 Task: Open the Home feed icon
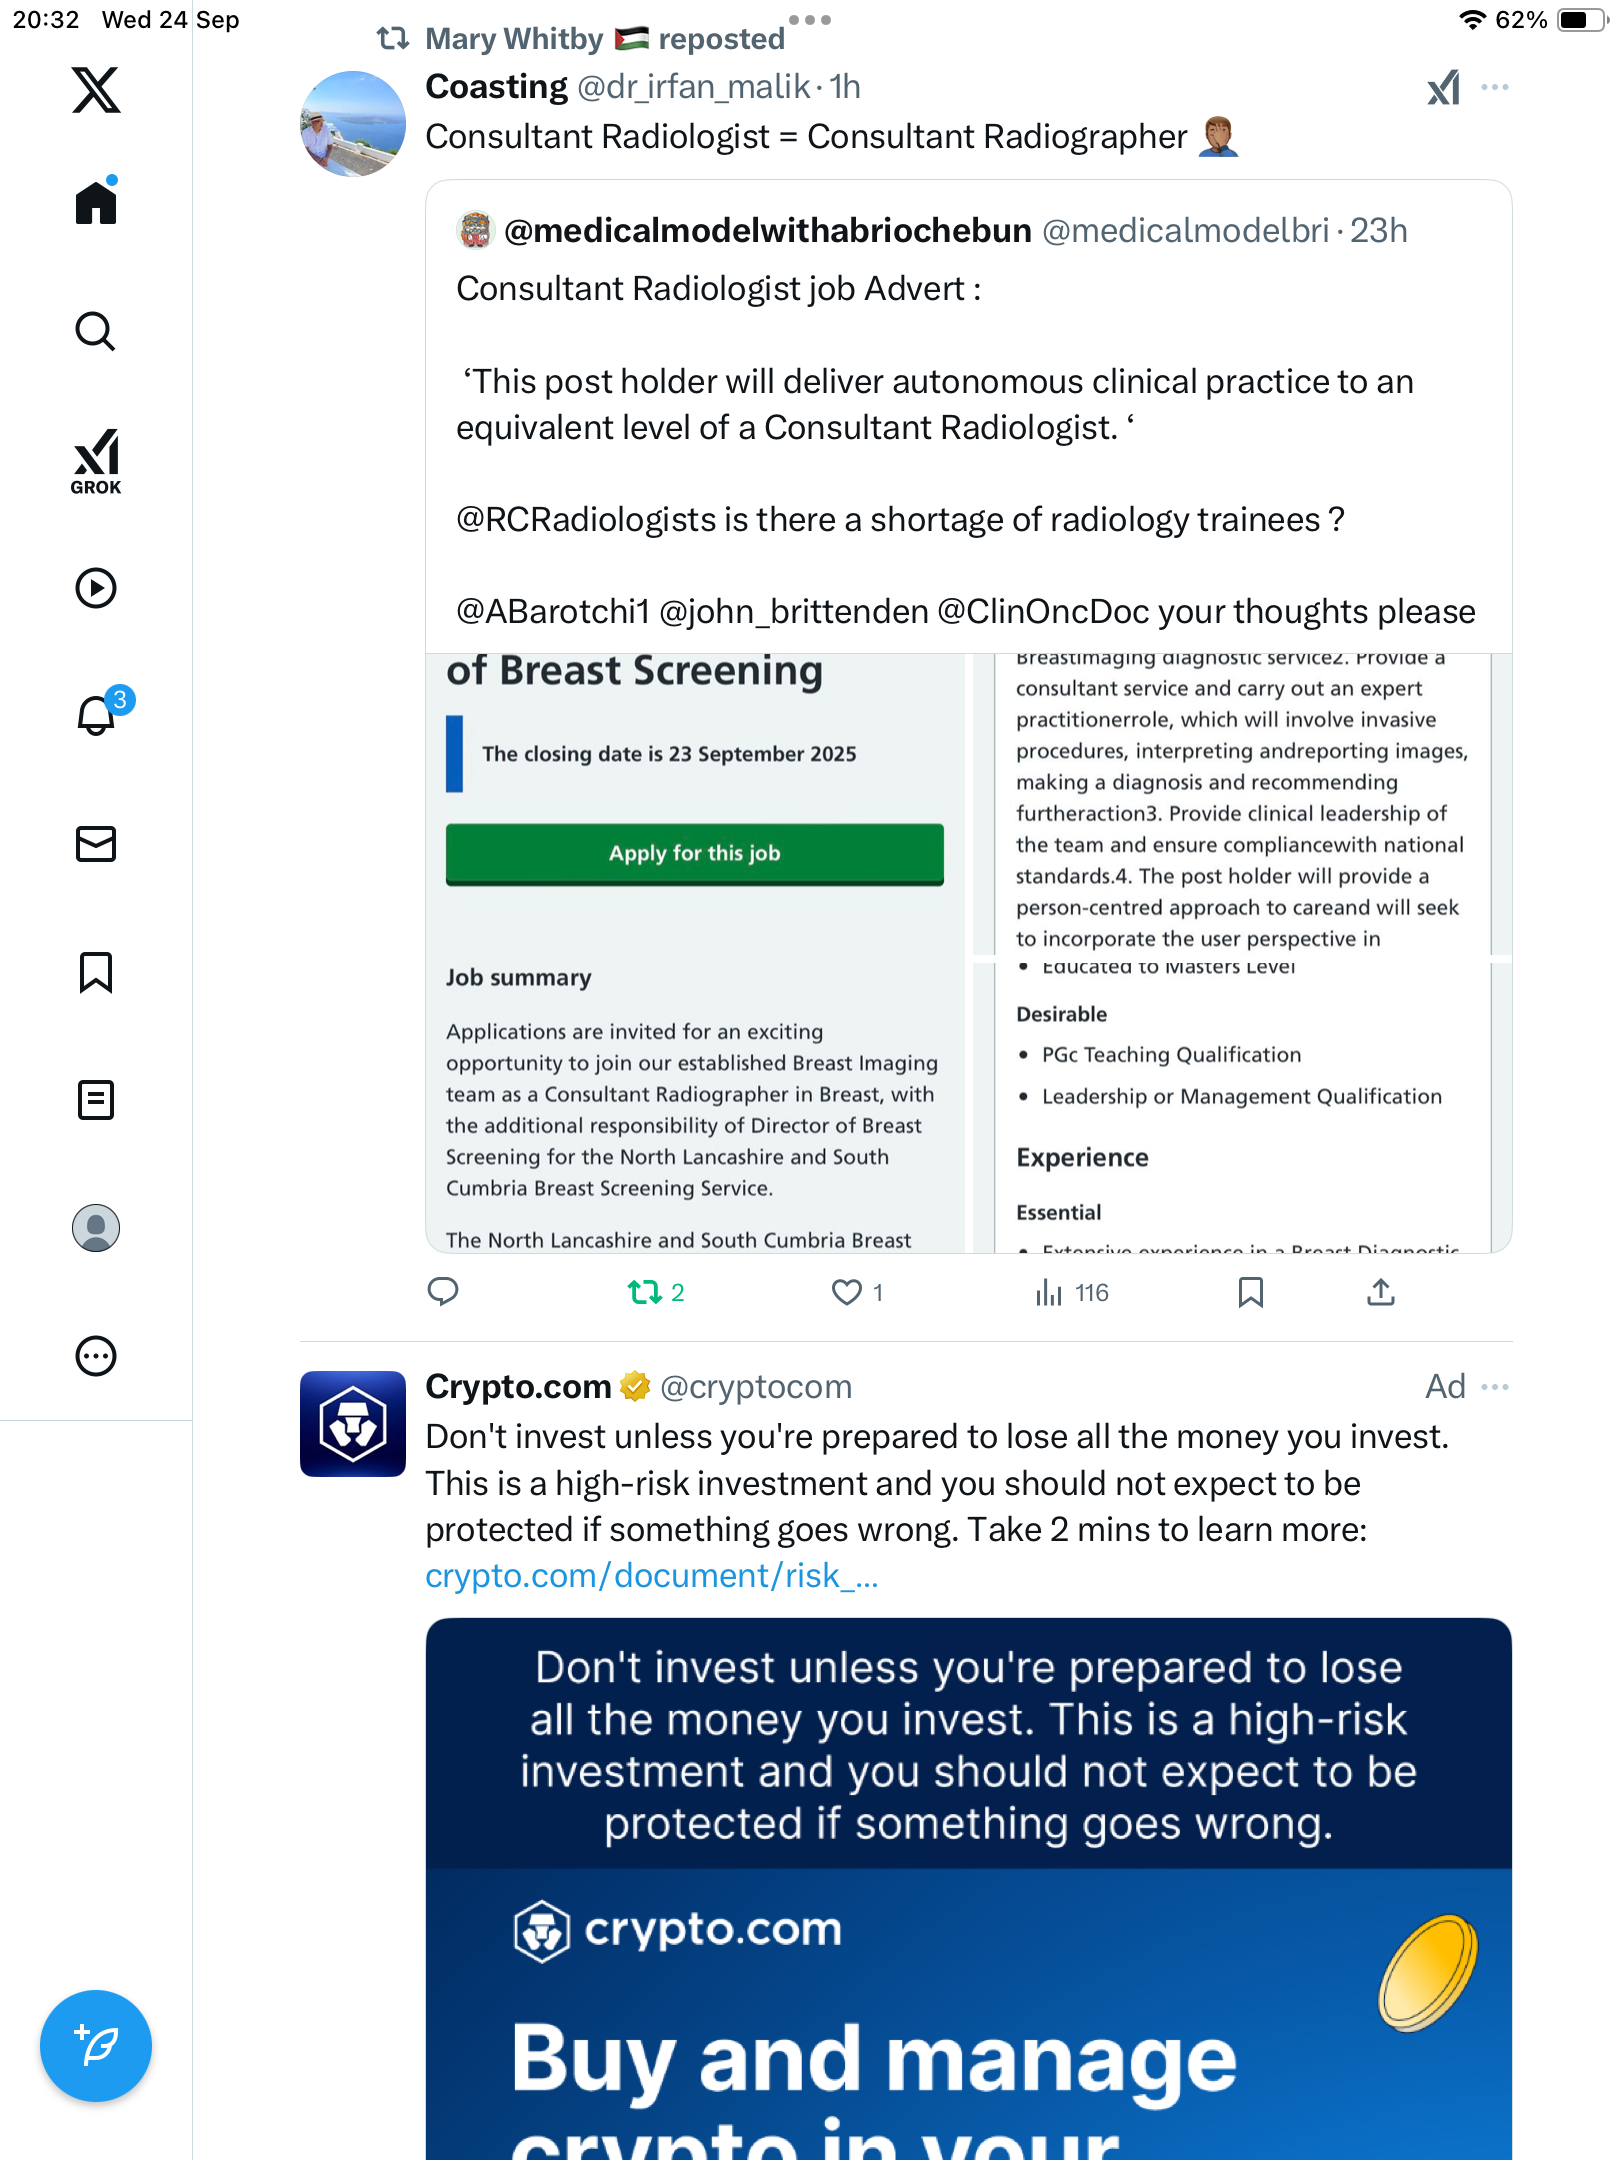pyautogui.click(x=96, y=203)
